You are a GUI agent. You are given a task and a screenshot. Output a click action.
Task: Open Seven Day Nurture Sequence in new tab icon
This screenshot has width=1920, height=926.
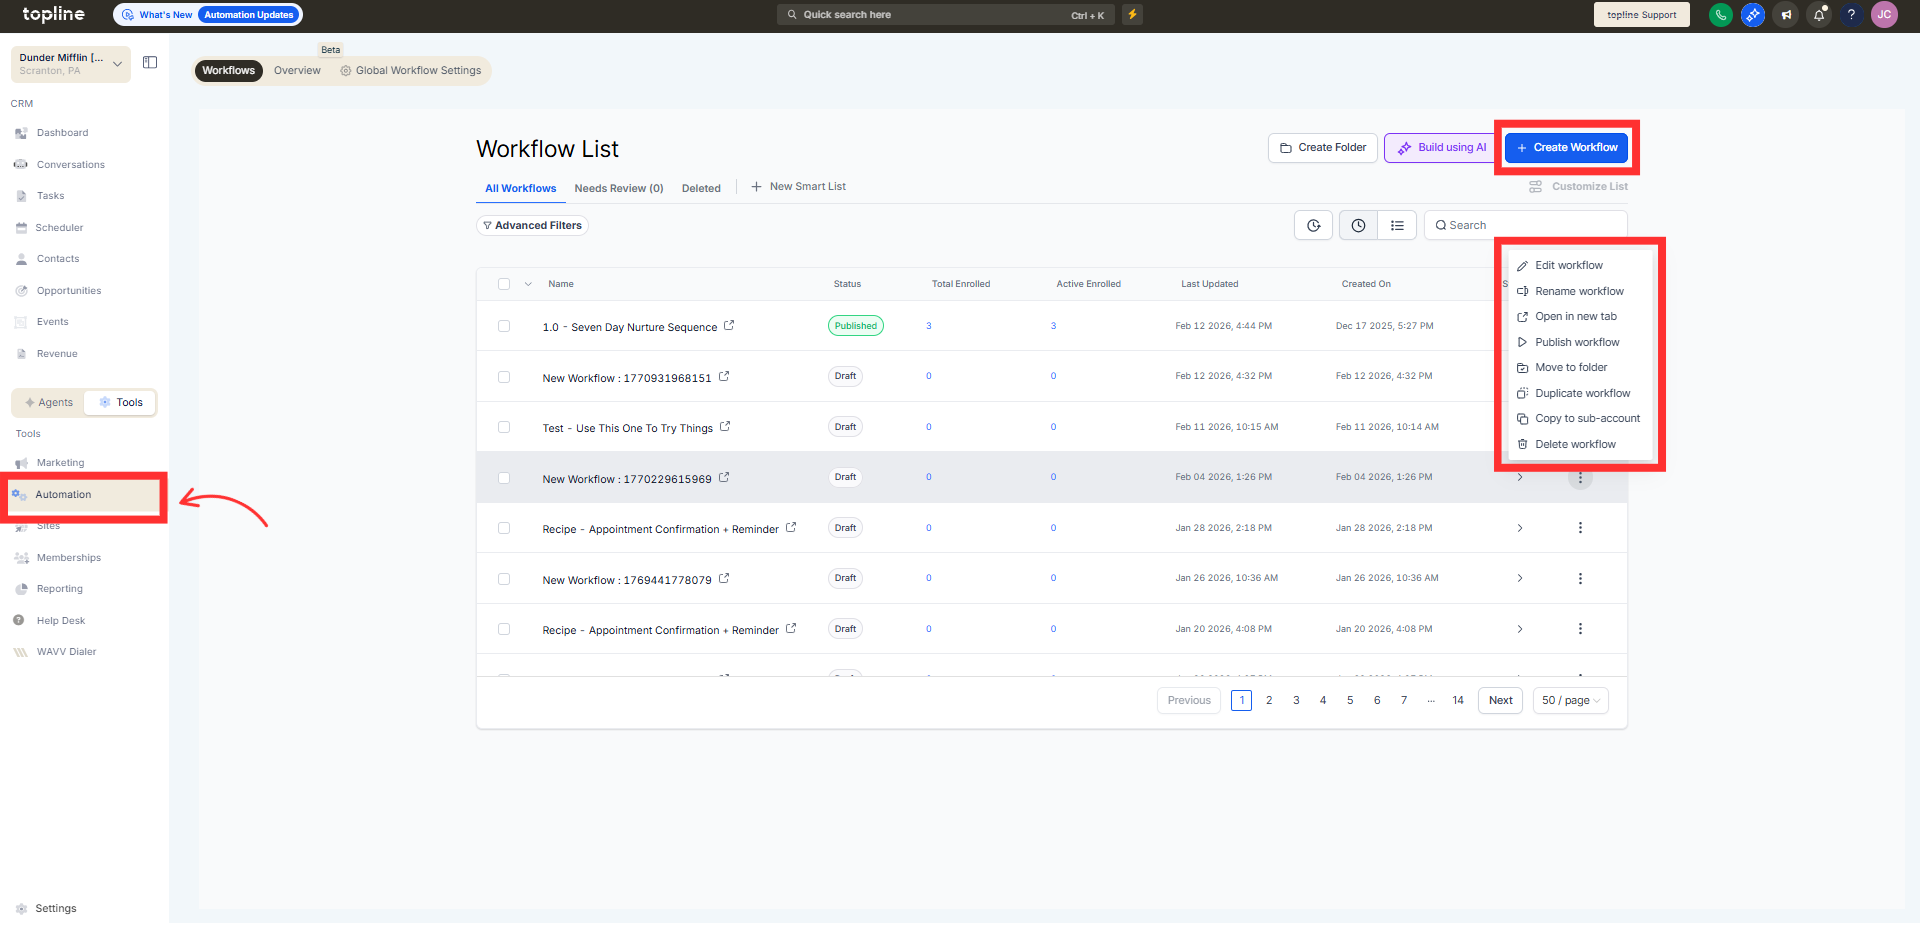[729, 326]
